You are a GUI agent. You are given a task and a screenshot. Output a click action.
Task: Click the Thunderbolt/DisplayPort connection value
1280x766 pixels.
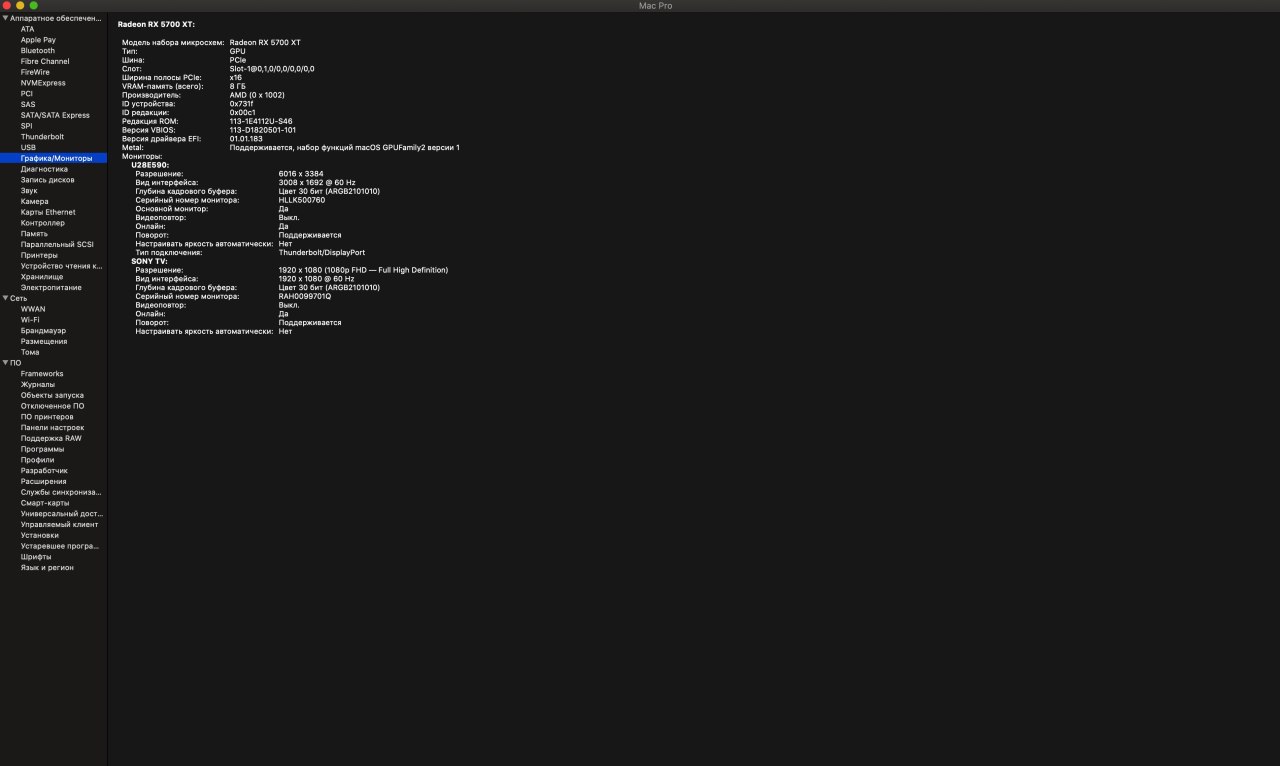click(x=322, y=253)
